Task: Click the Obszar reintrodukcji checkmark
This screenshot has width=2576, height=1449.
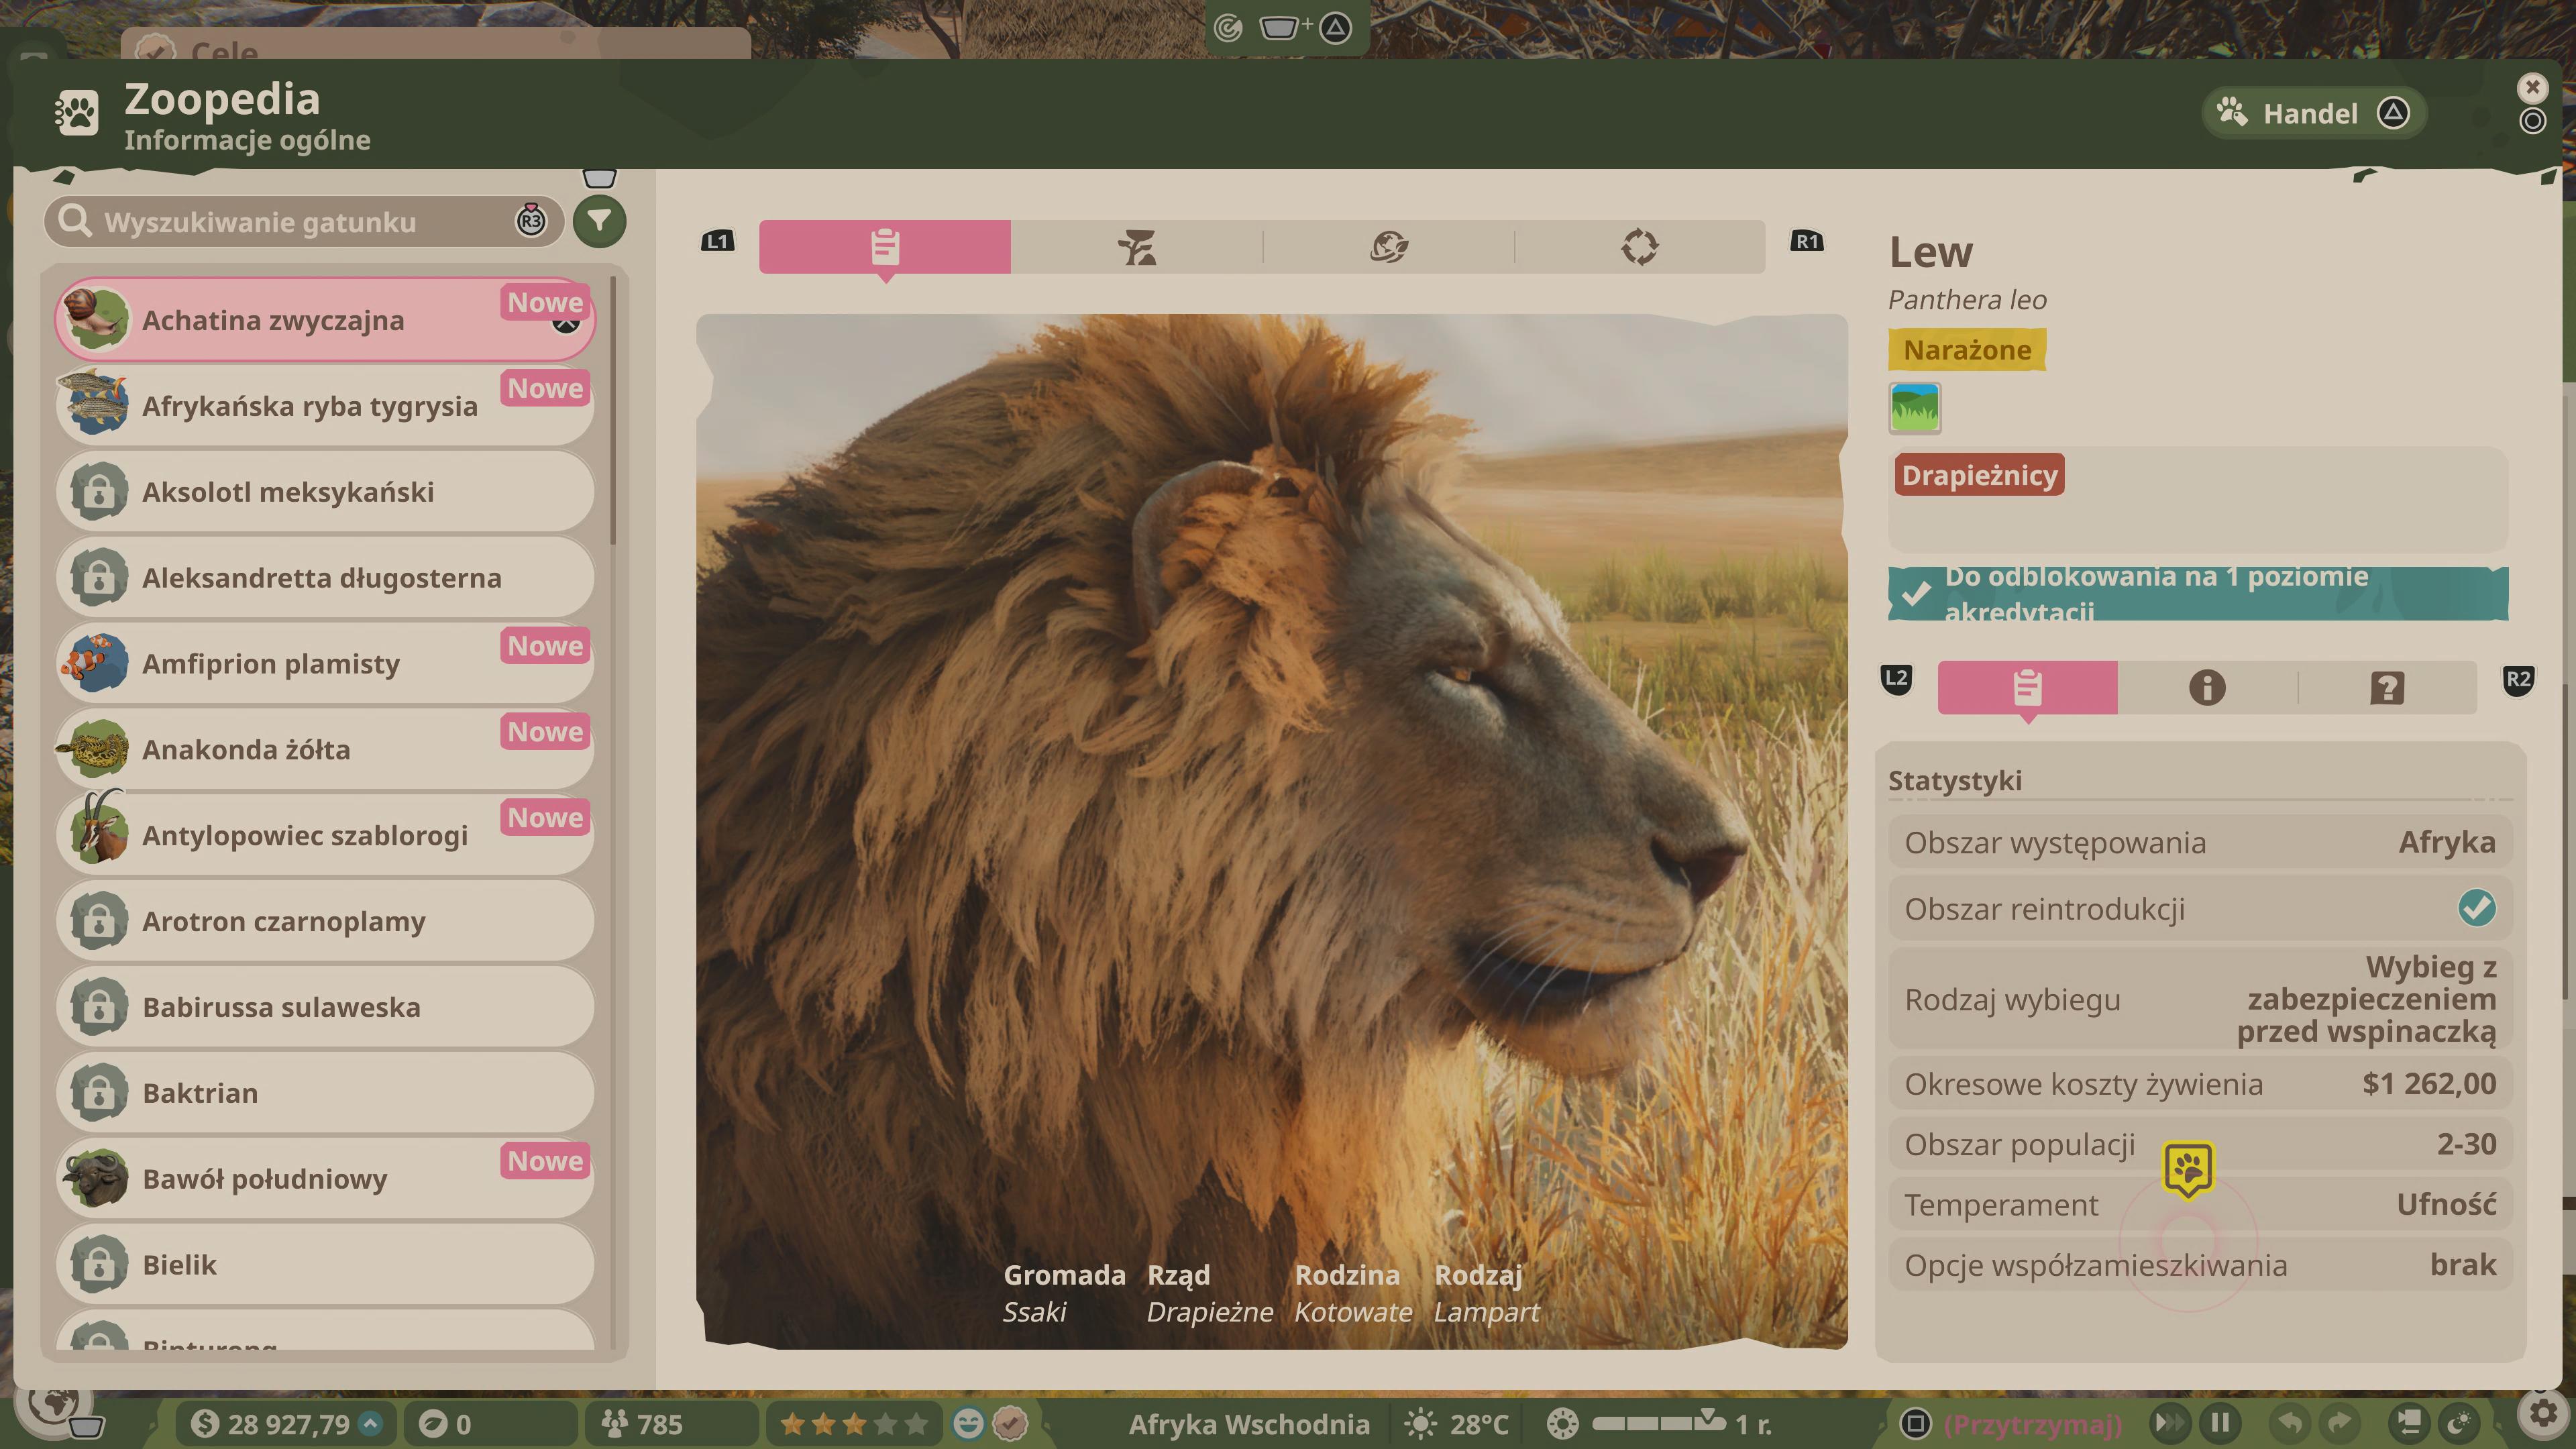Action: coord(2477,909)
